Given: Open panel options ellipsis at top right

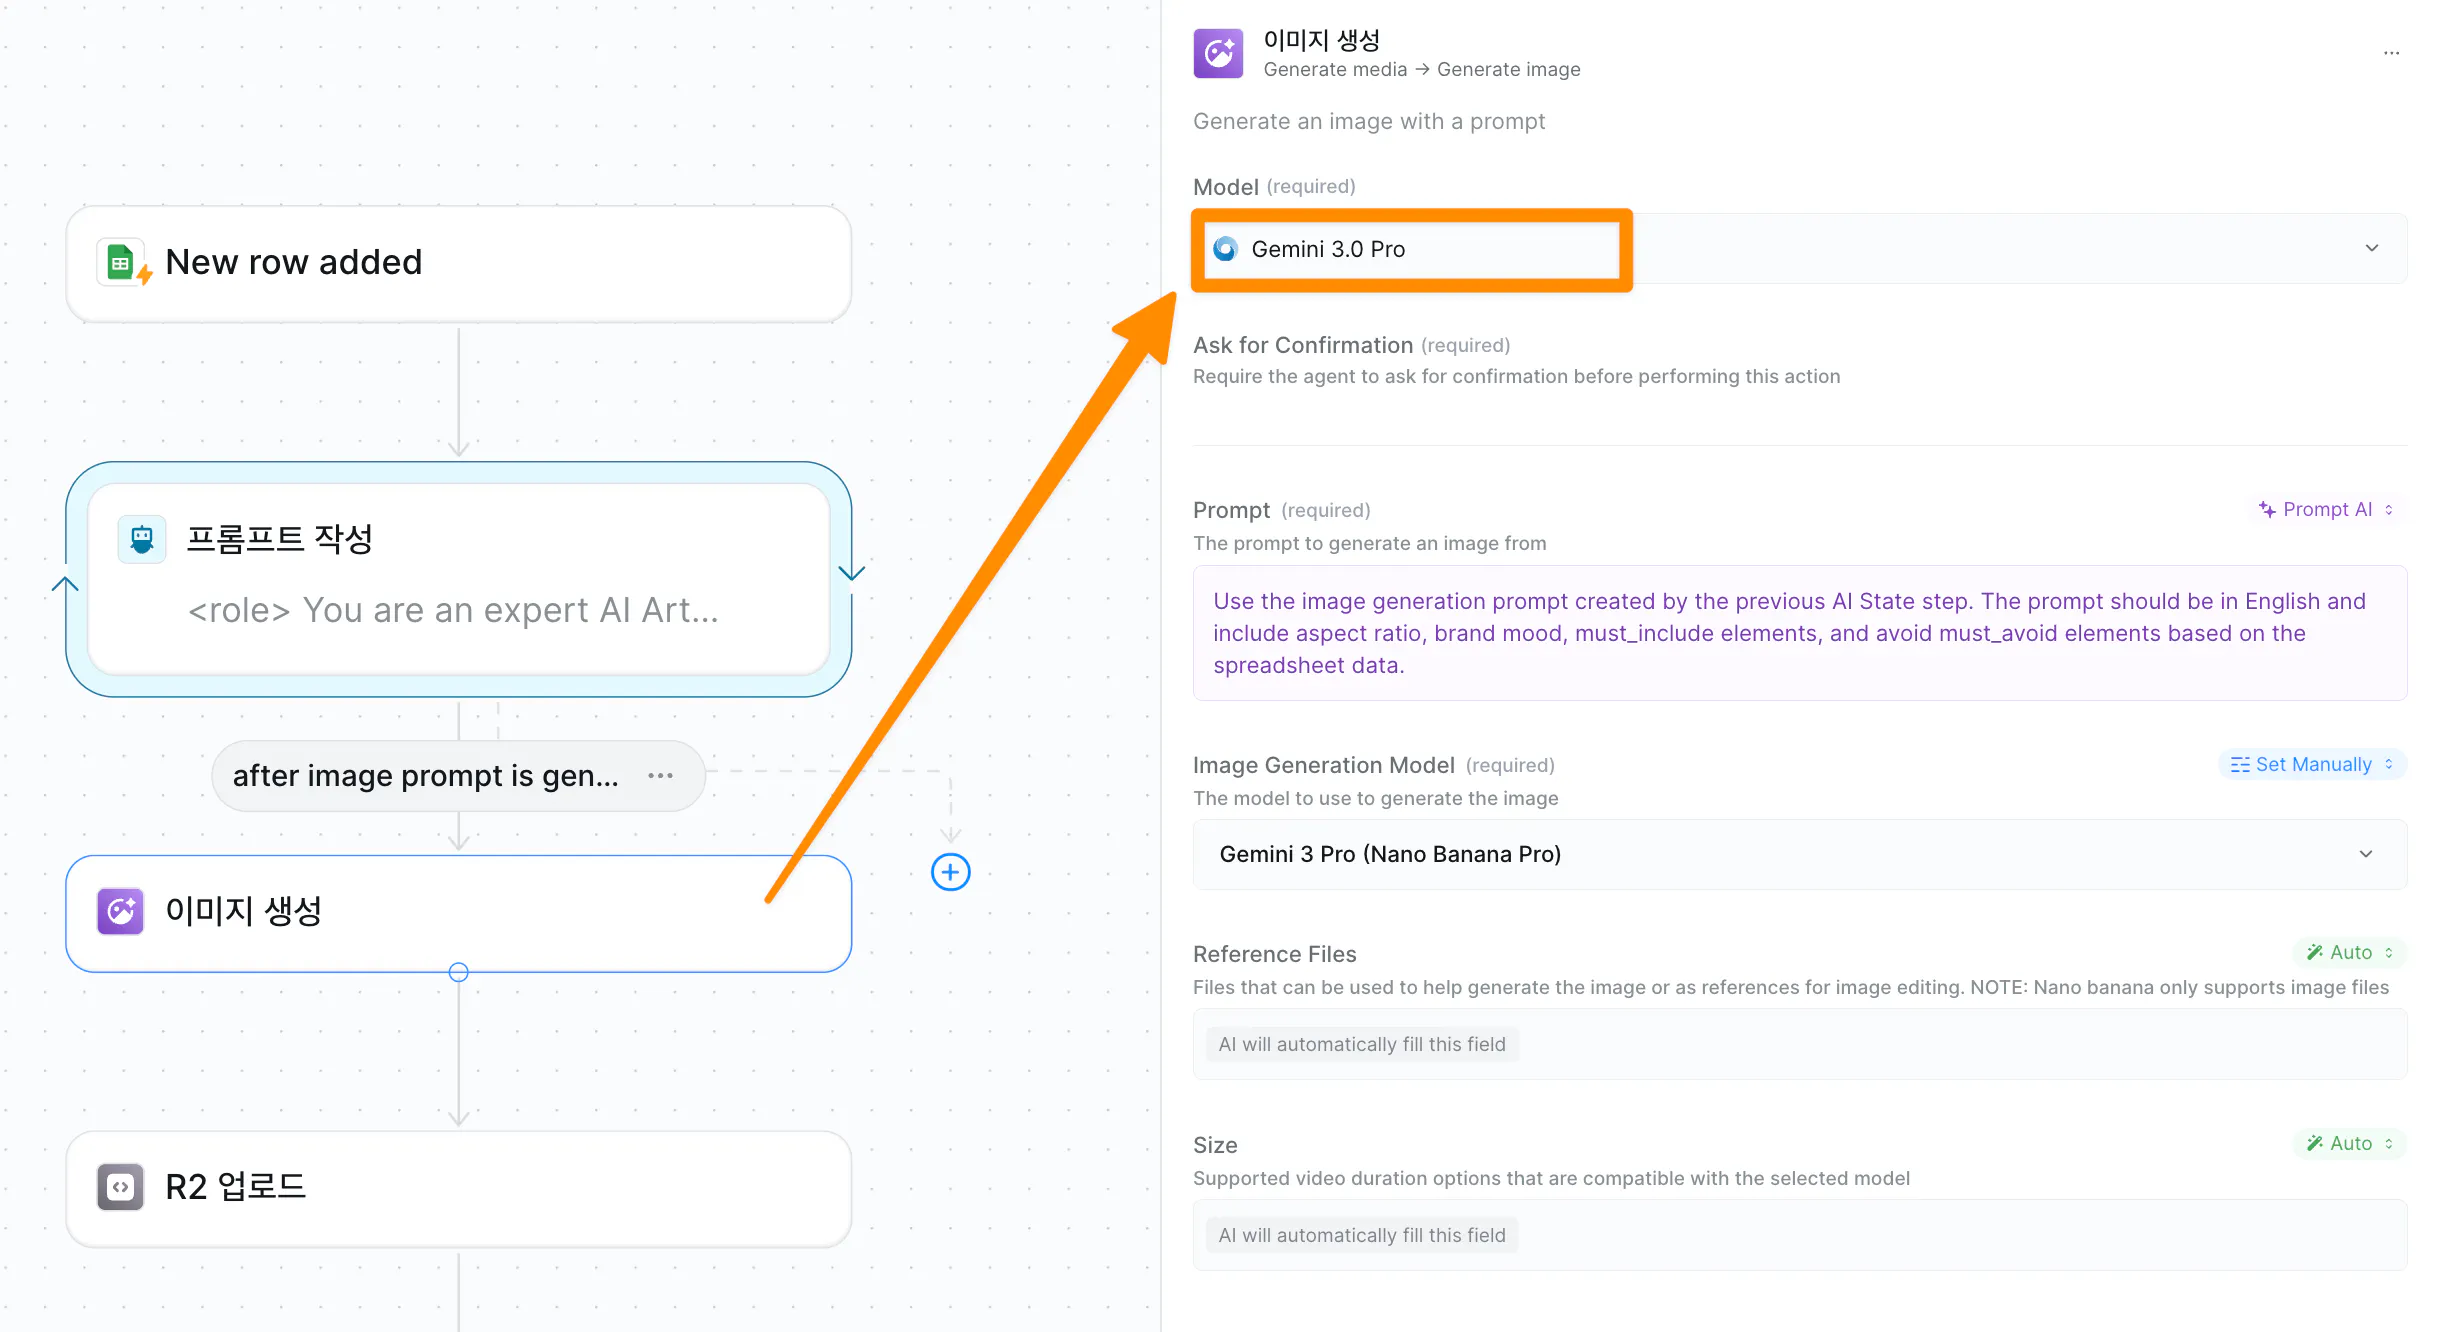Looking at the screenshot, I should 2391,53.
